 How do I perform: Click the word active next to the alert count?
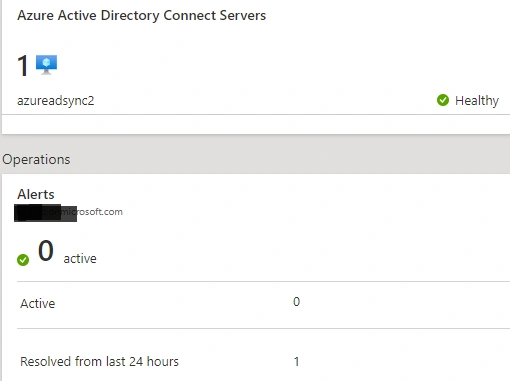coord(80,259)
